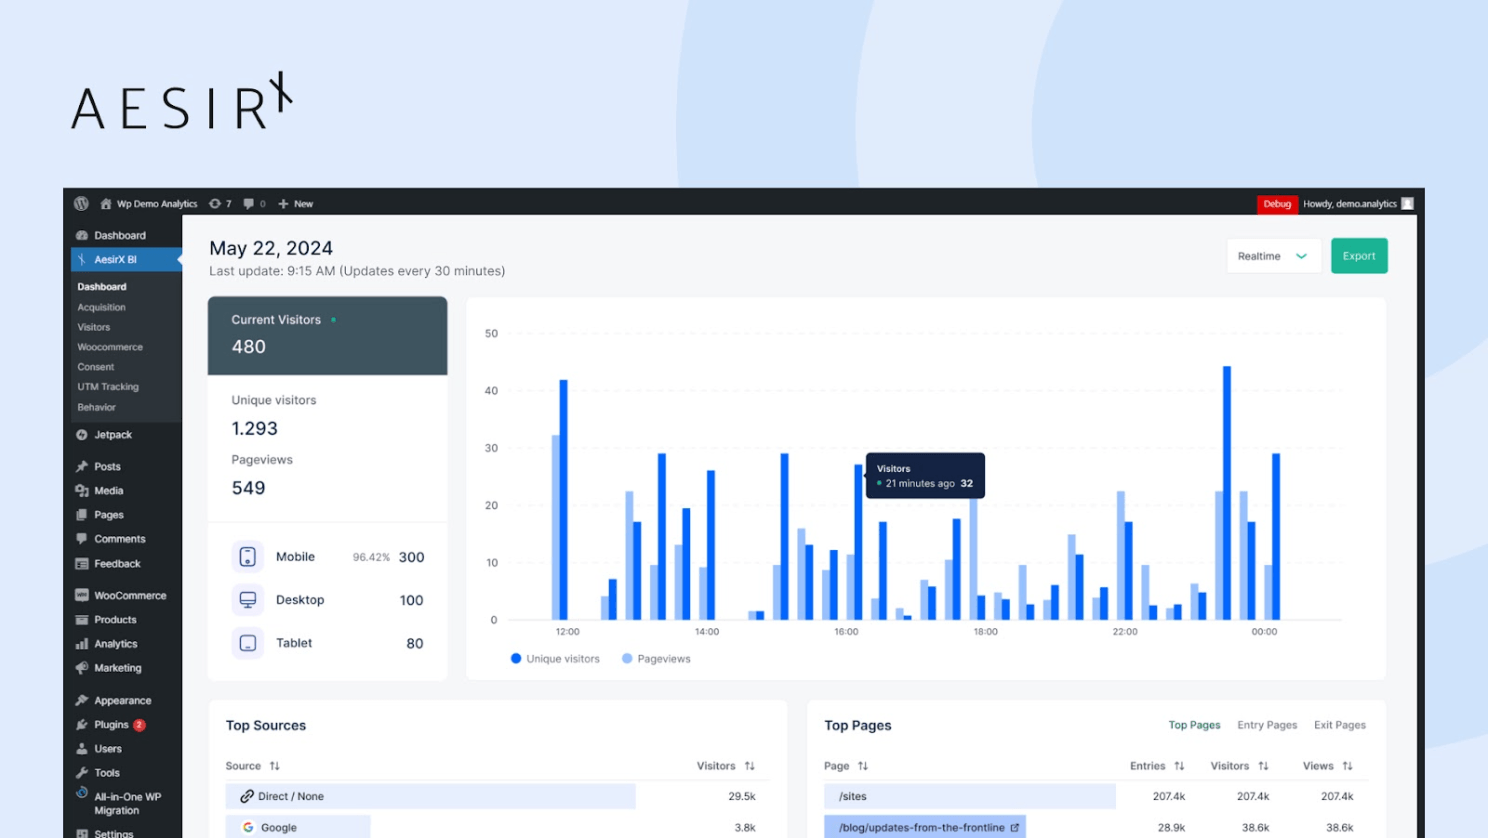The image size is (1488, 838).
Task: Open the Realtime dropdown
Action: click(x=1273, y=255)
